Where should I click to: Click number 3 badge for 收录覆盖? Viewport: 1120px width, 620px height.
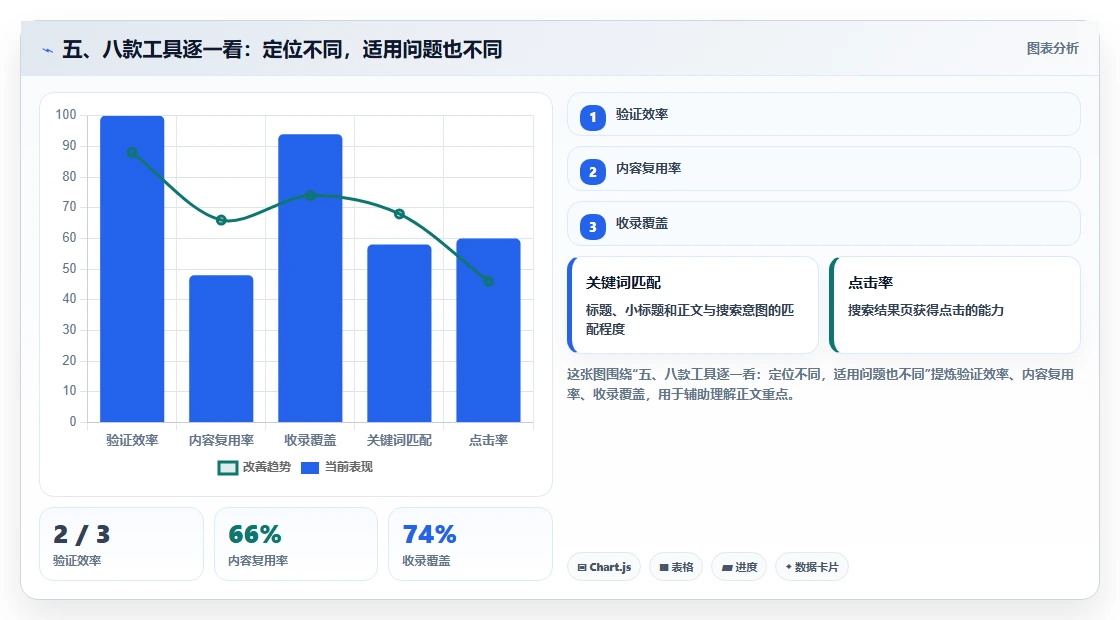pyautogui.click(x=593, y=227)
